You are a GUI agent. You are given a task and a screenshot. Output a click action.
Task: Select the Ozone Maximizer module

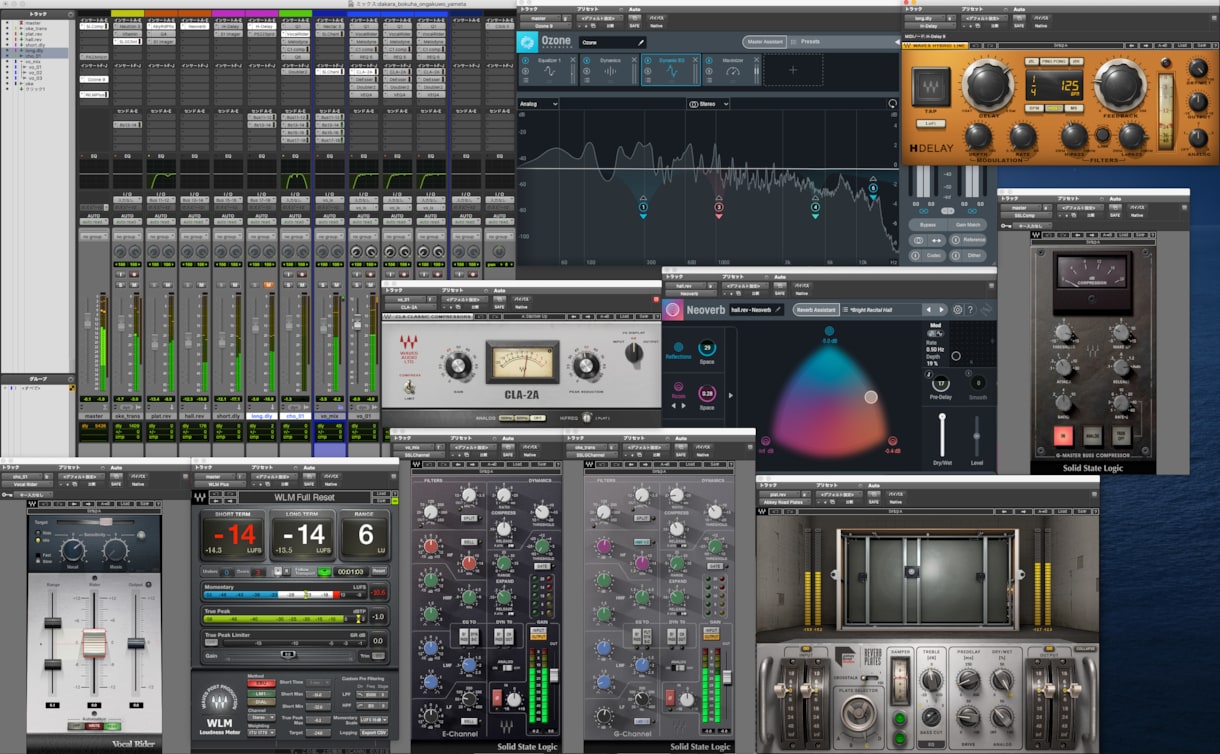[730, 70]
